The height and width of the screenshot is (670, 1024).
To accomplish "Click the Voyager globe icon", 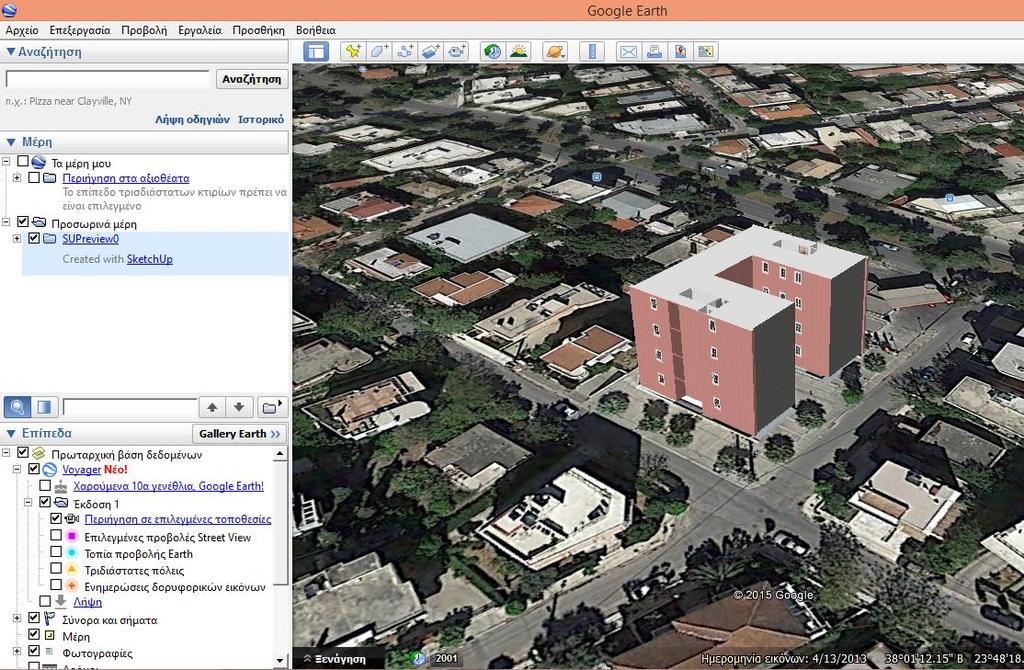I will pos(50,470).
